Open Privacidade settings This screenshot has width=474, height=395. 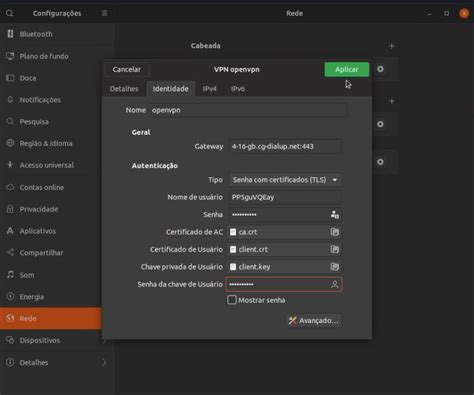point(51,209)
